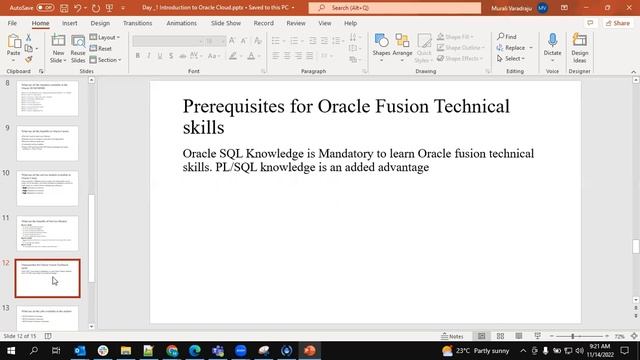This screenshot has width=640, height=360.
Task: Toggle ribbon display options icon
Action: pyautogui.click(x=564, y=8)
